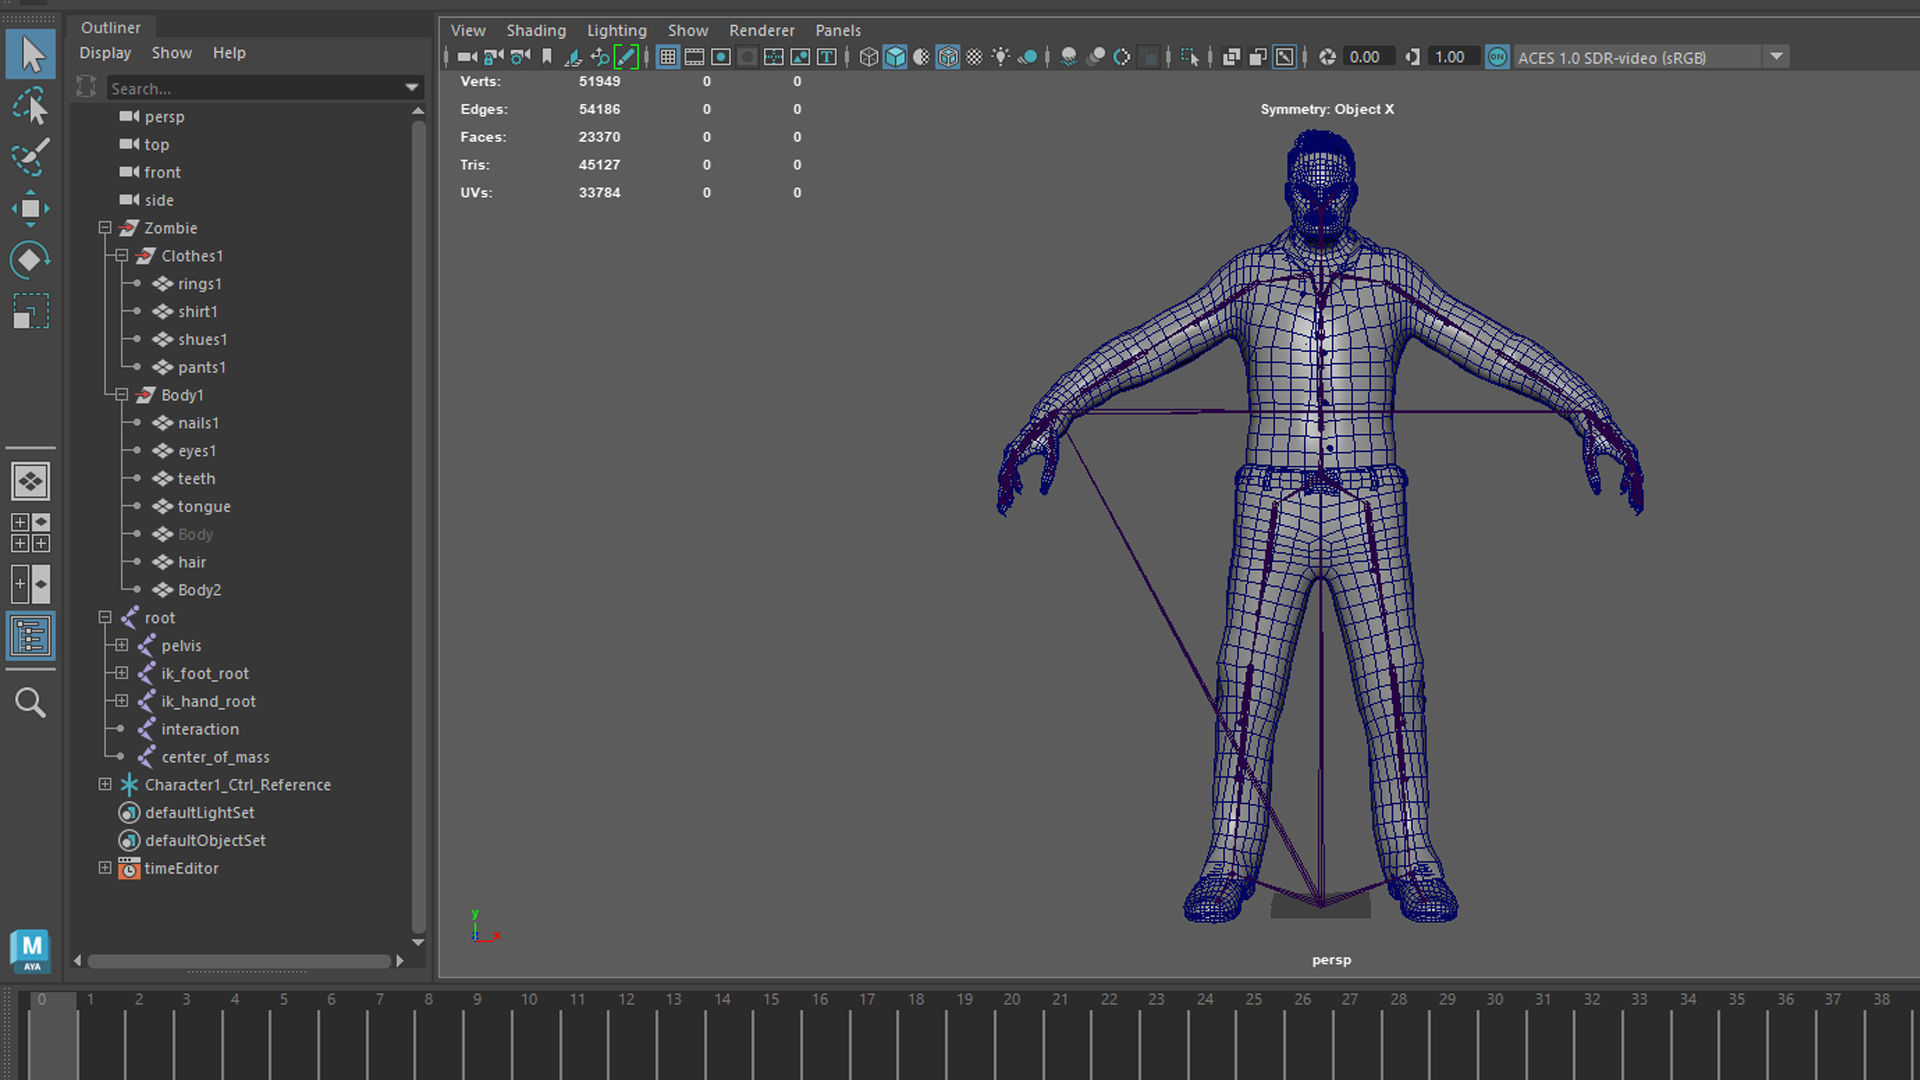Screen dimensions: 1920x1080
Task: Expand the timeEditor node
Action: tap(105, 869)
